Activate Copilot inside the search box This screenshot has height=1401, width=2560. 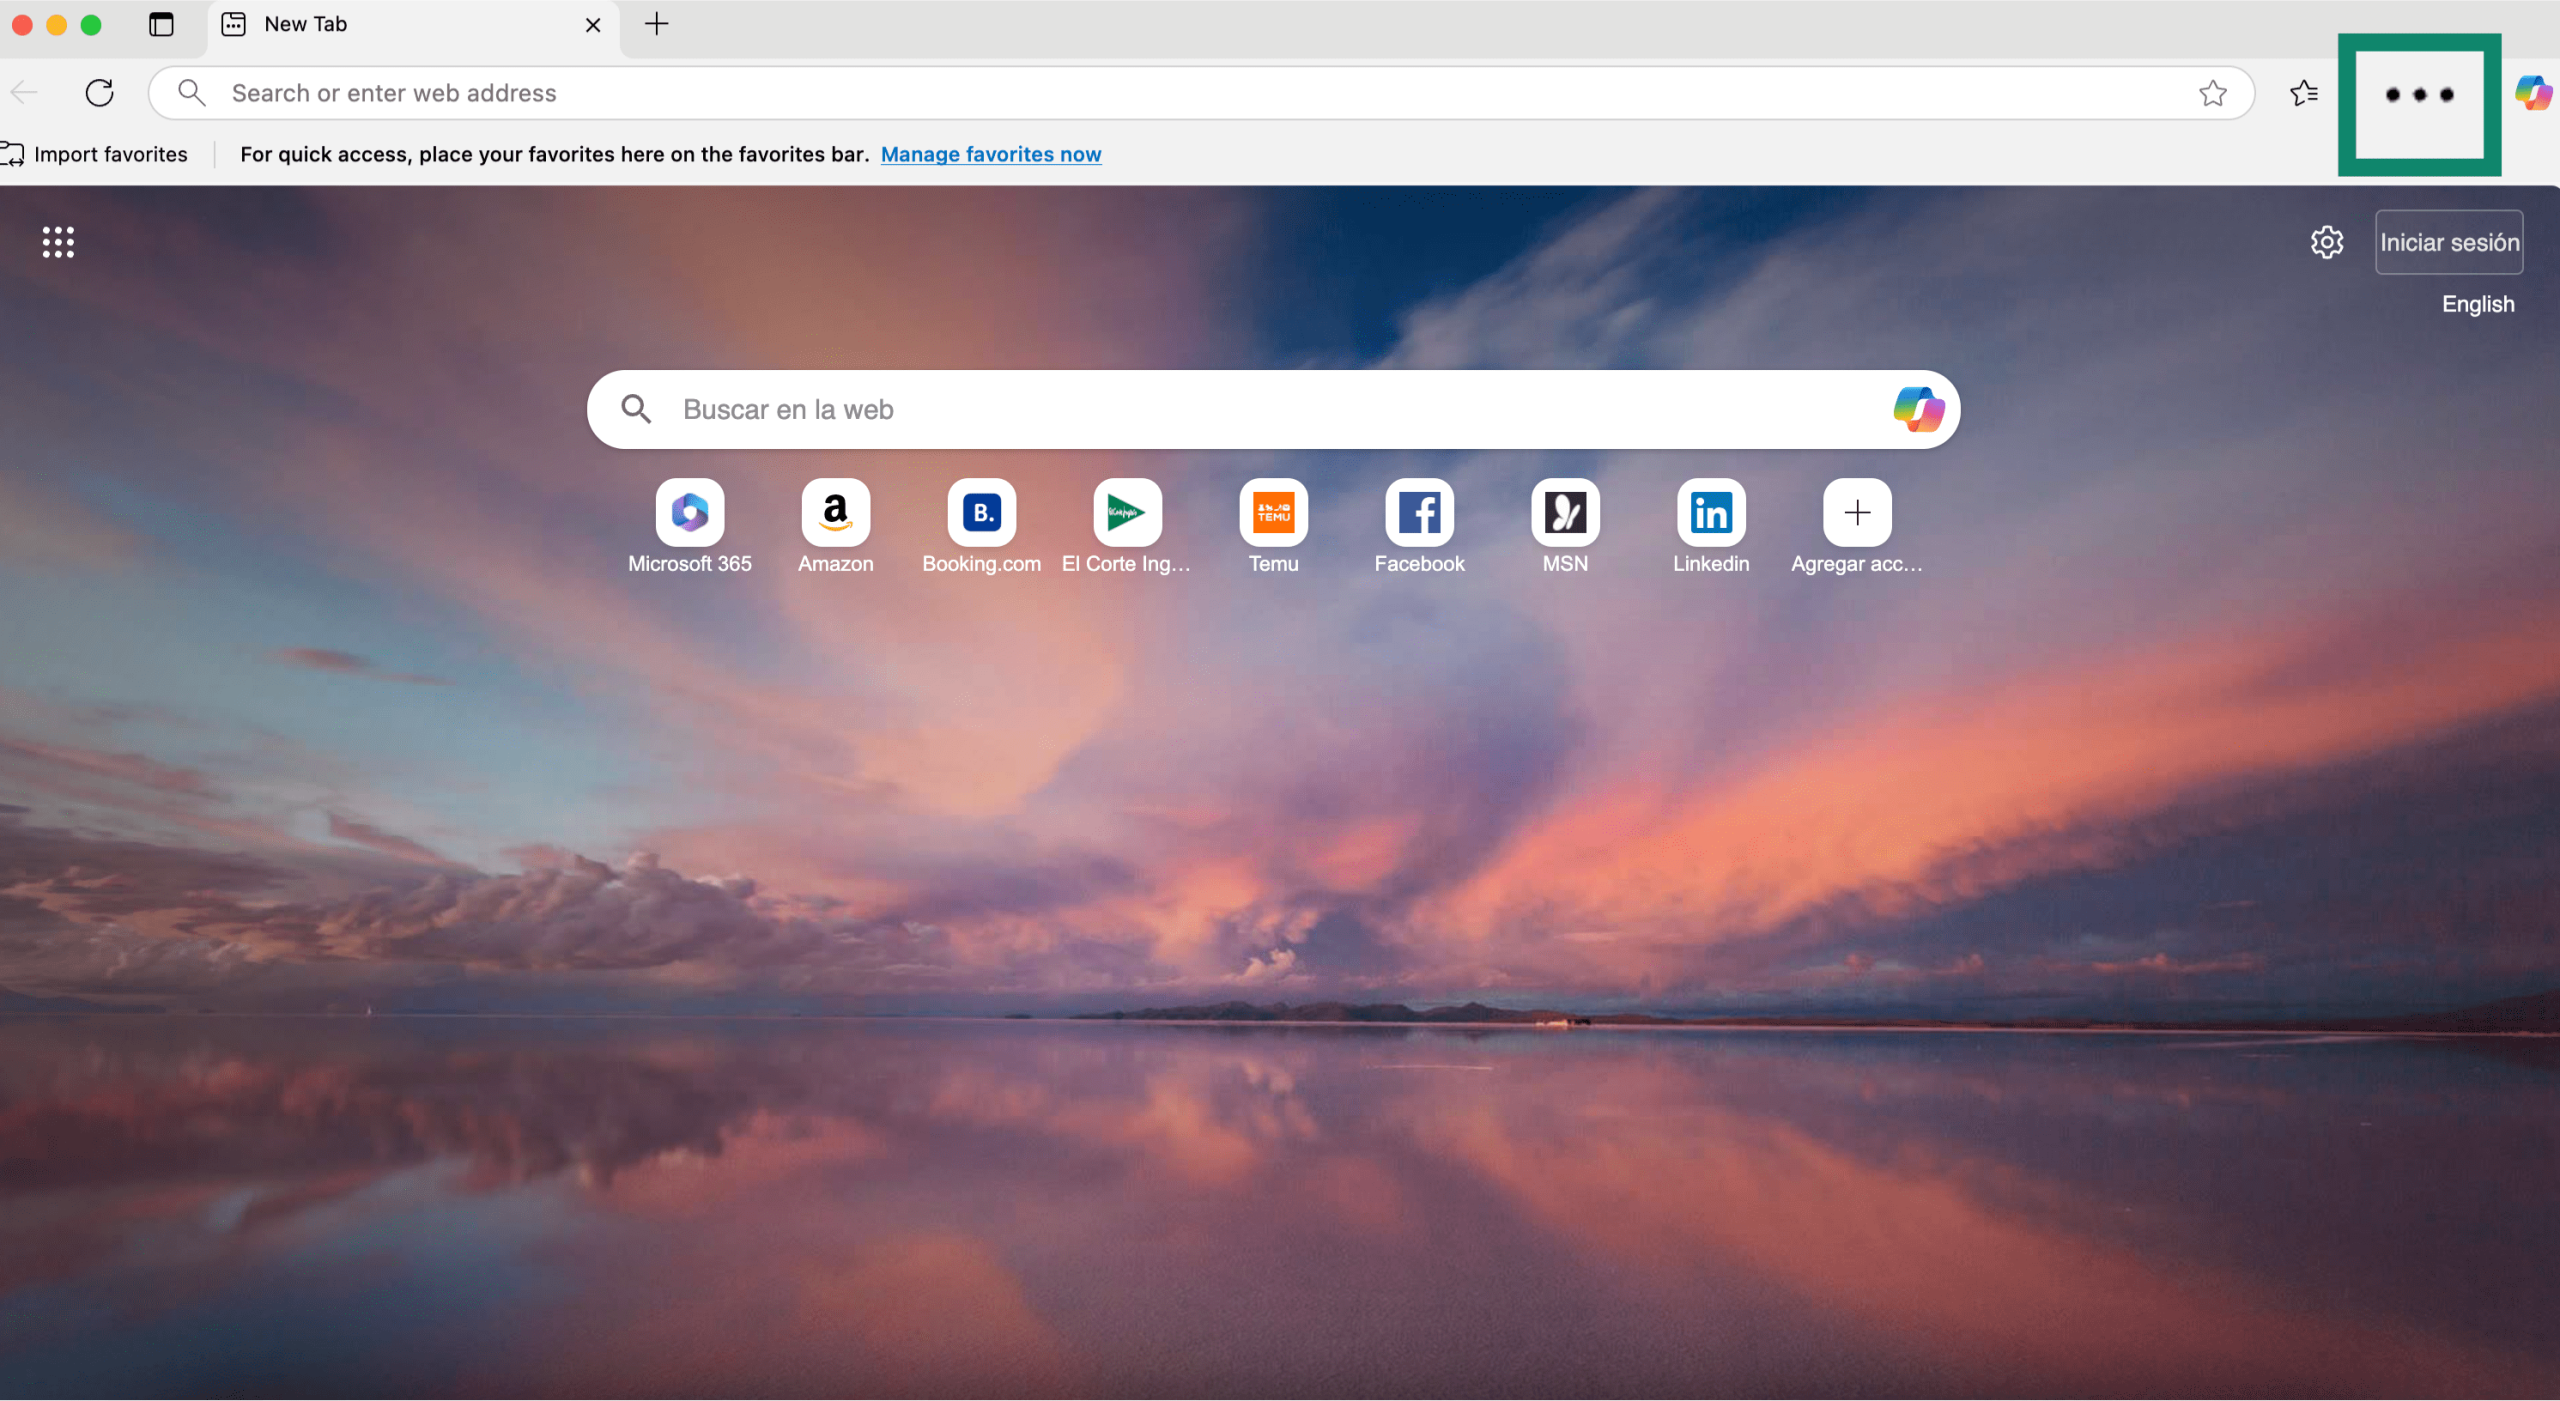click(x=1919, y=409)
